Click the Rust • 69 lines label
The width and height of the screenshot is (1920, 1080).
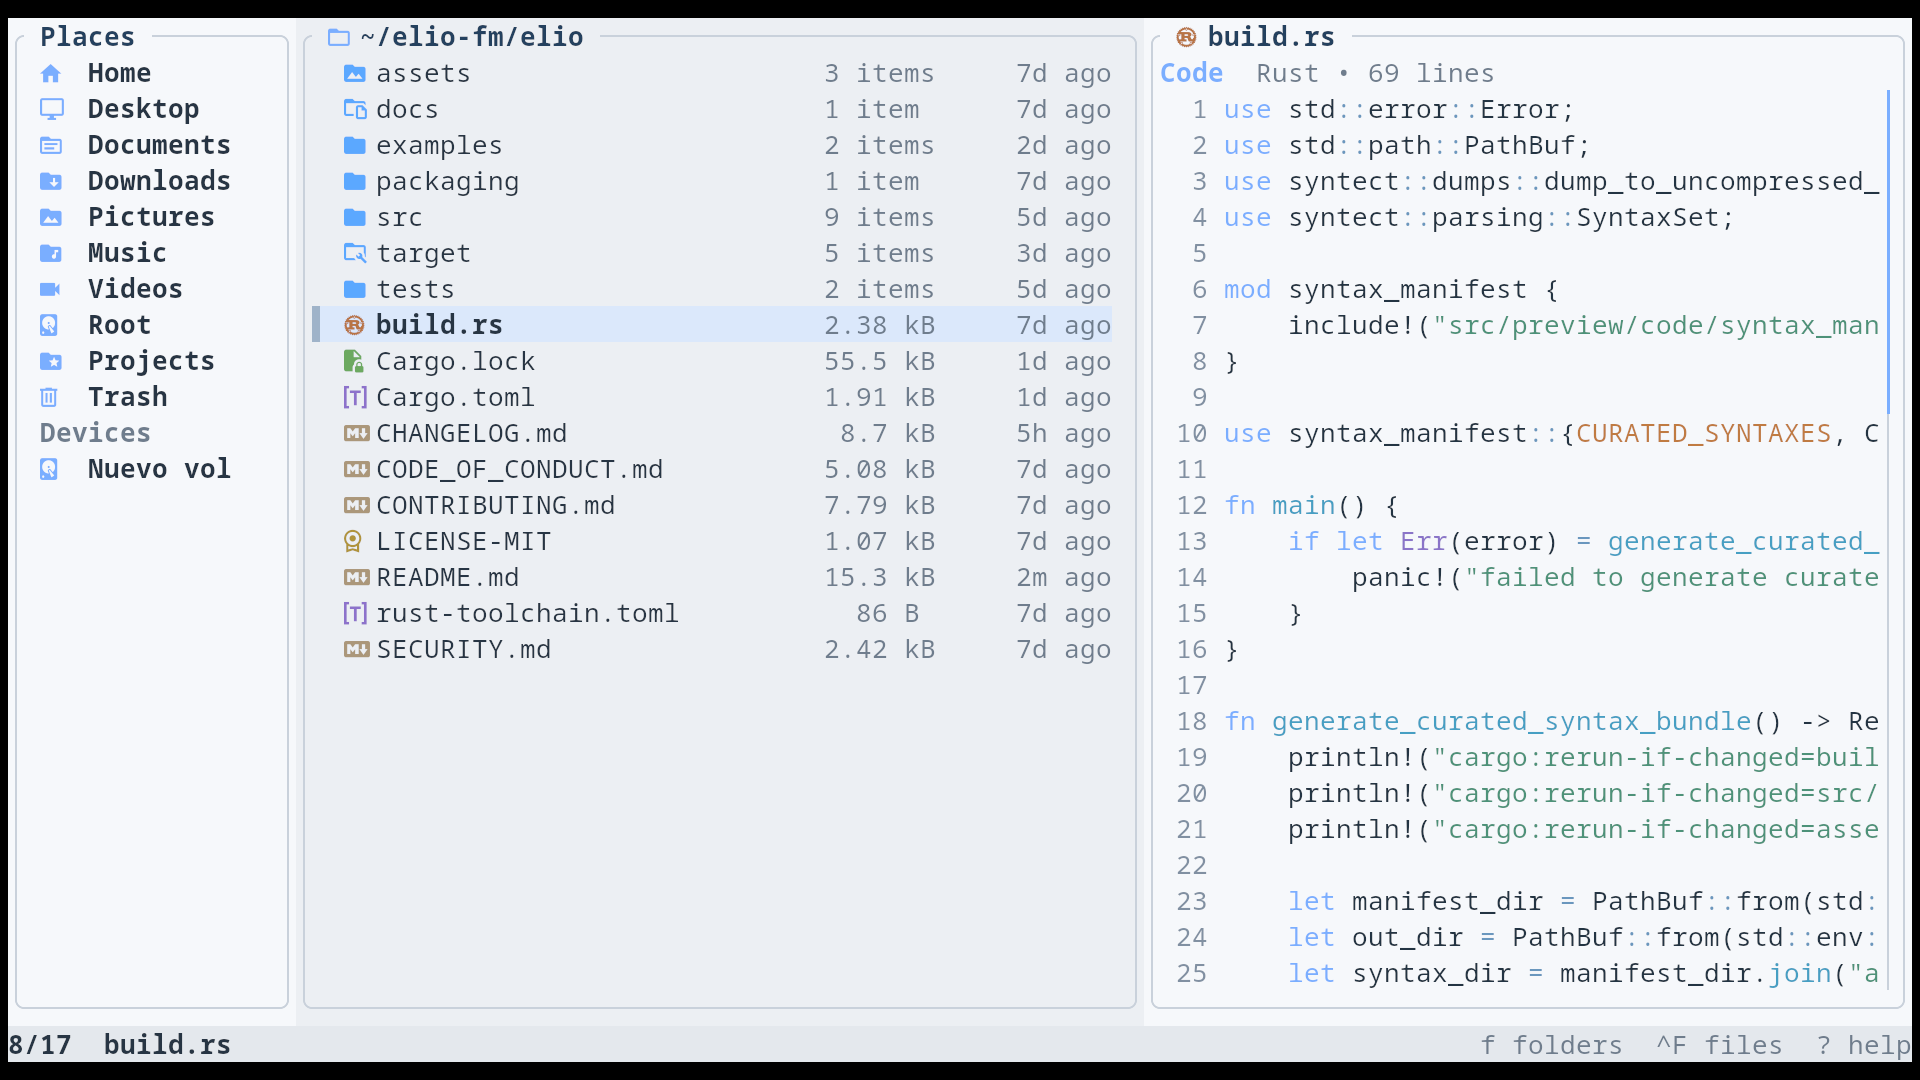click(1375, 74)
